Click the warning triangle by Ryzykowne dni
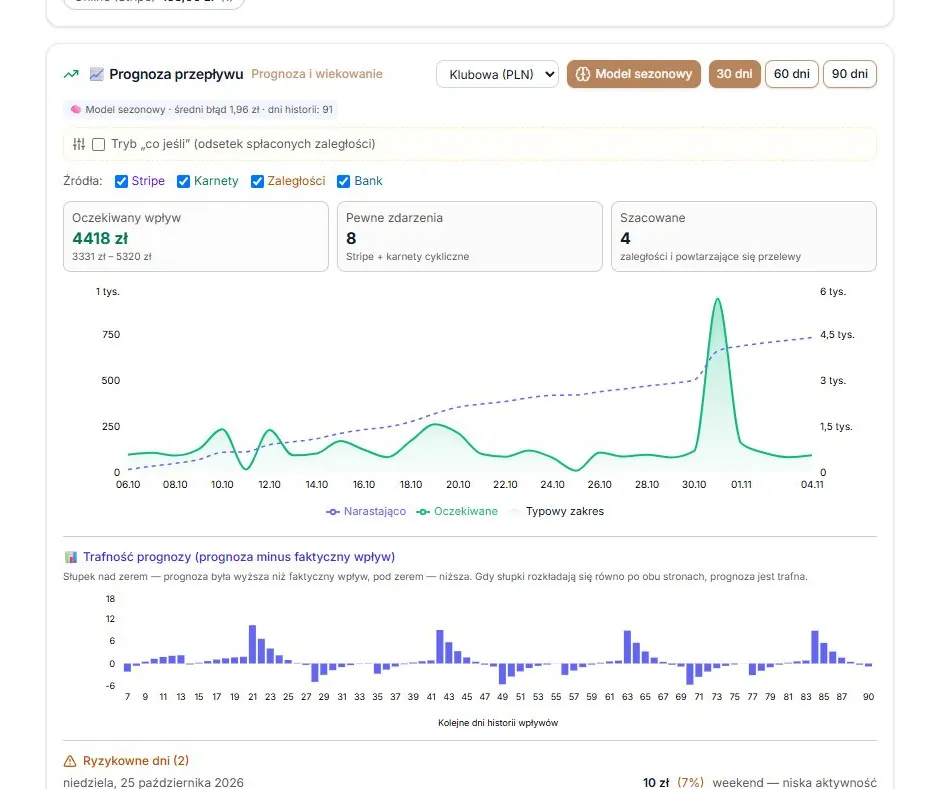Viewport: 930px width, 789px height. click(70, 761)
